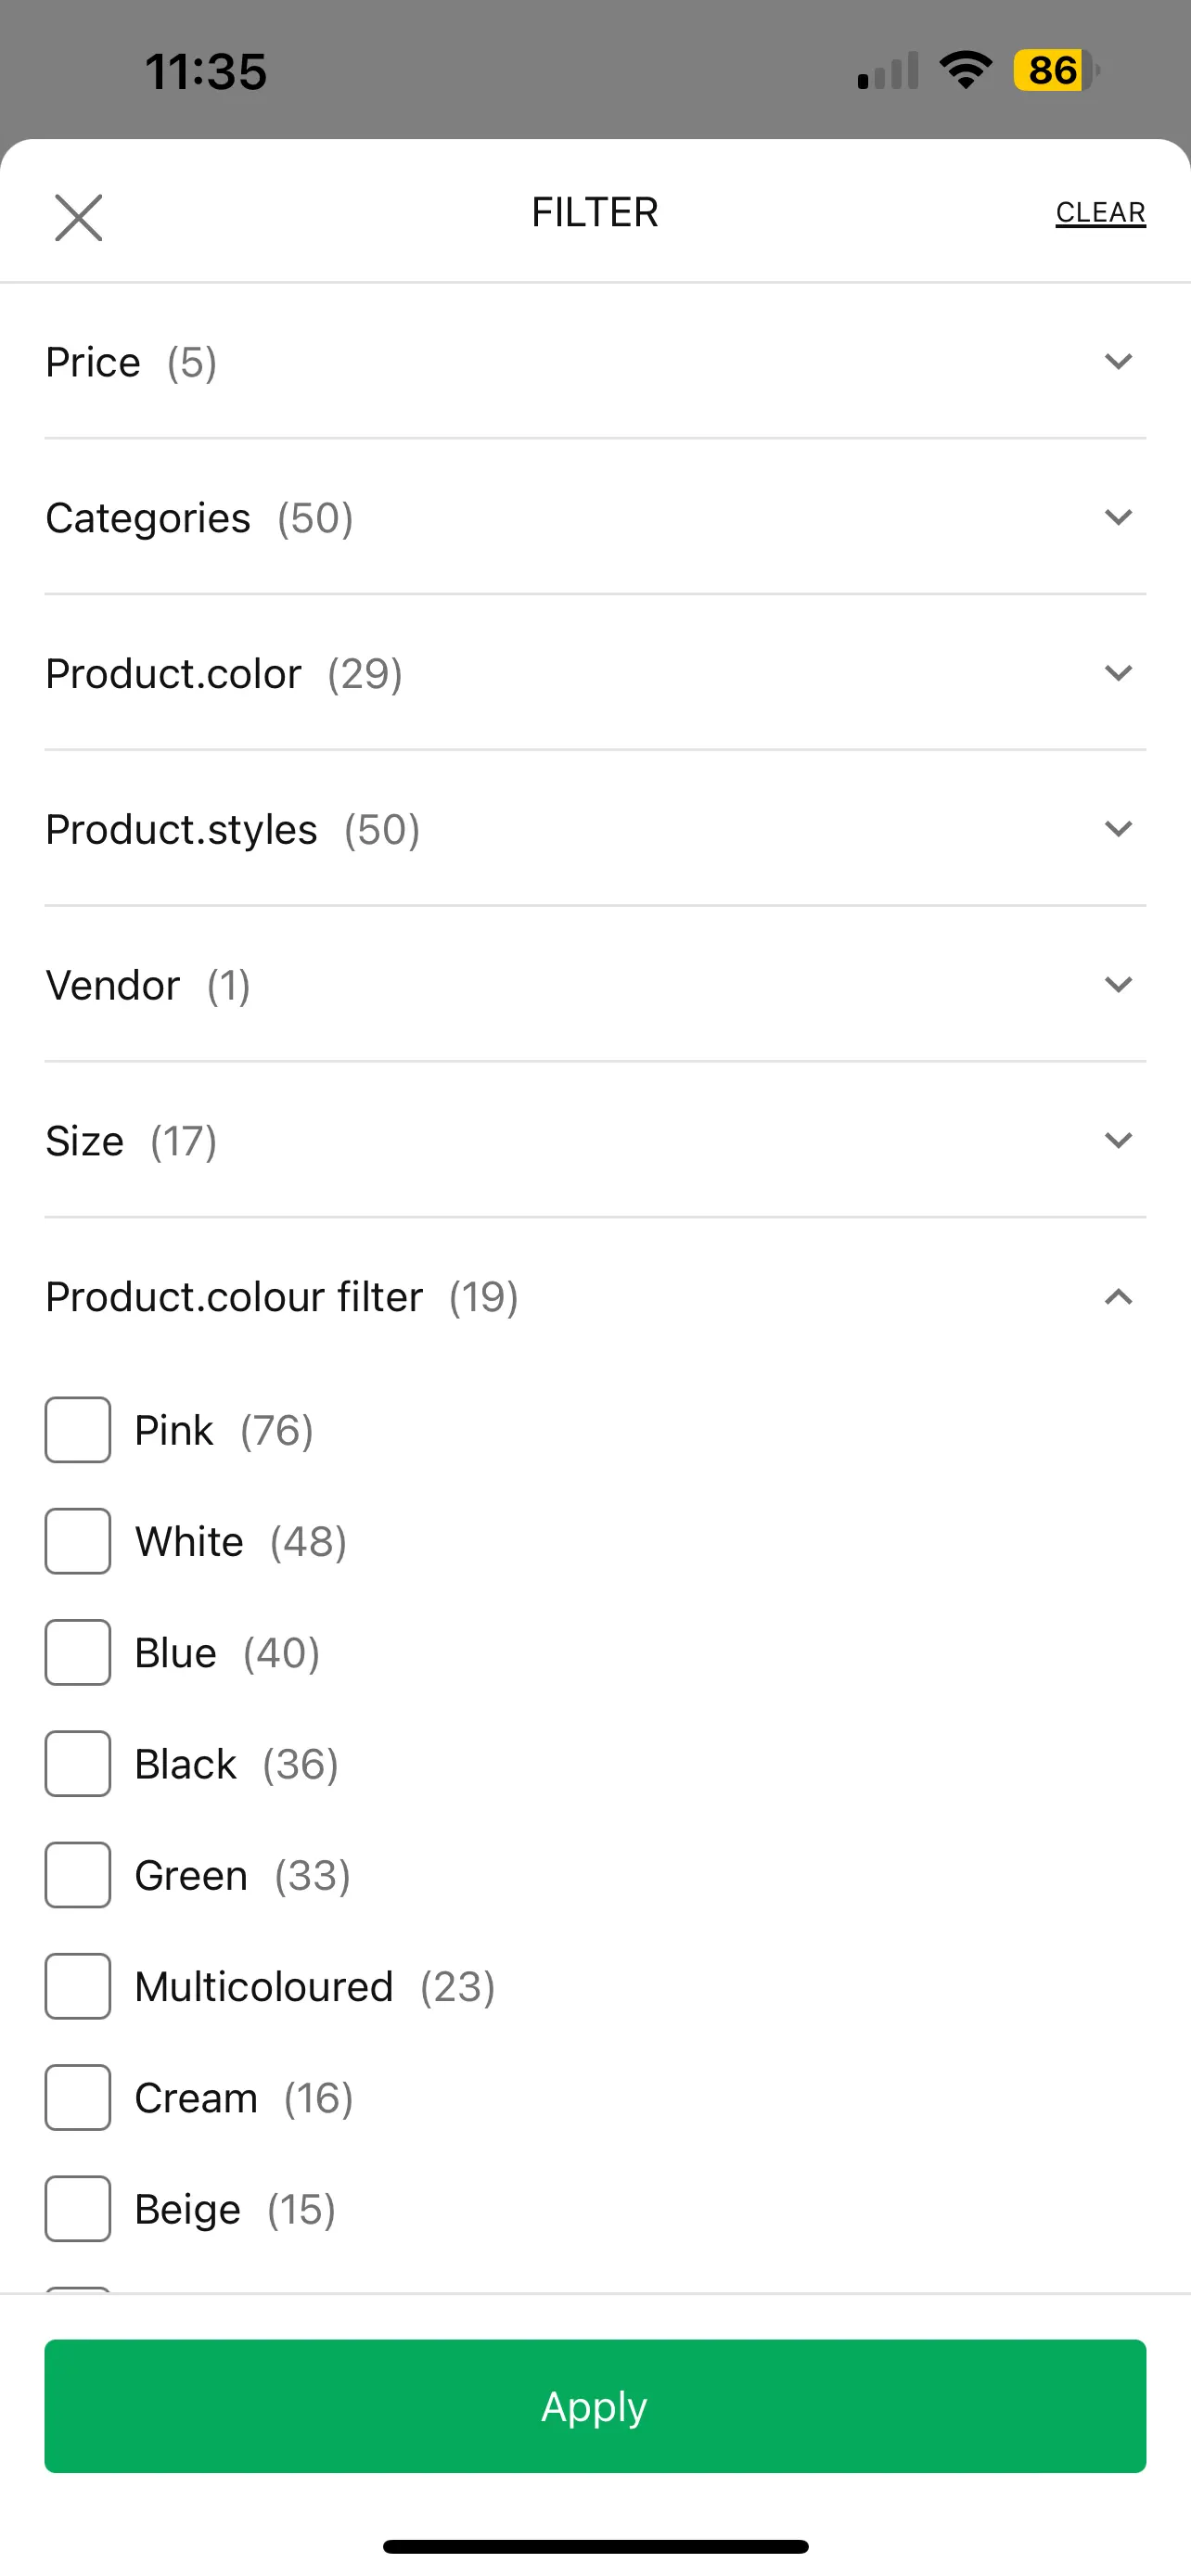The width and height of the screenshot is (1191, 2576).
Task: Select the Blue colour checkbox
Action: point(78,1652)
